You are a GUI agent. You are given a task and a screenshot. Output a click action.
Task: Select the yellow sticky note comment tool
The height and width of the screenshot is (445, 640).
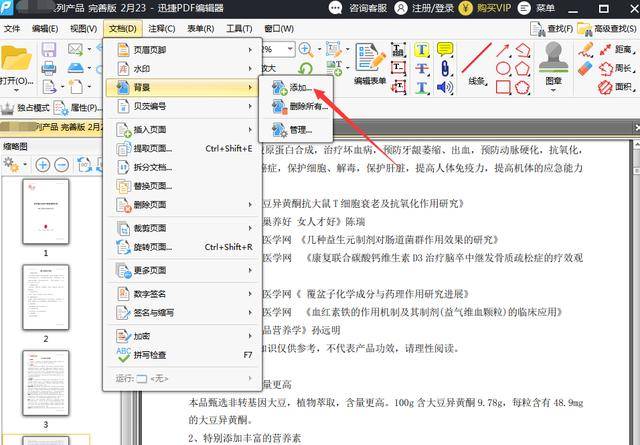coord(444,50)
